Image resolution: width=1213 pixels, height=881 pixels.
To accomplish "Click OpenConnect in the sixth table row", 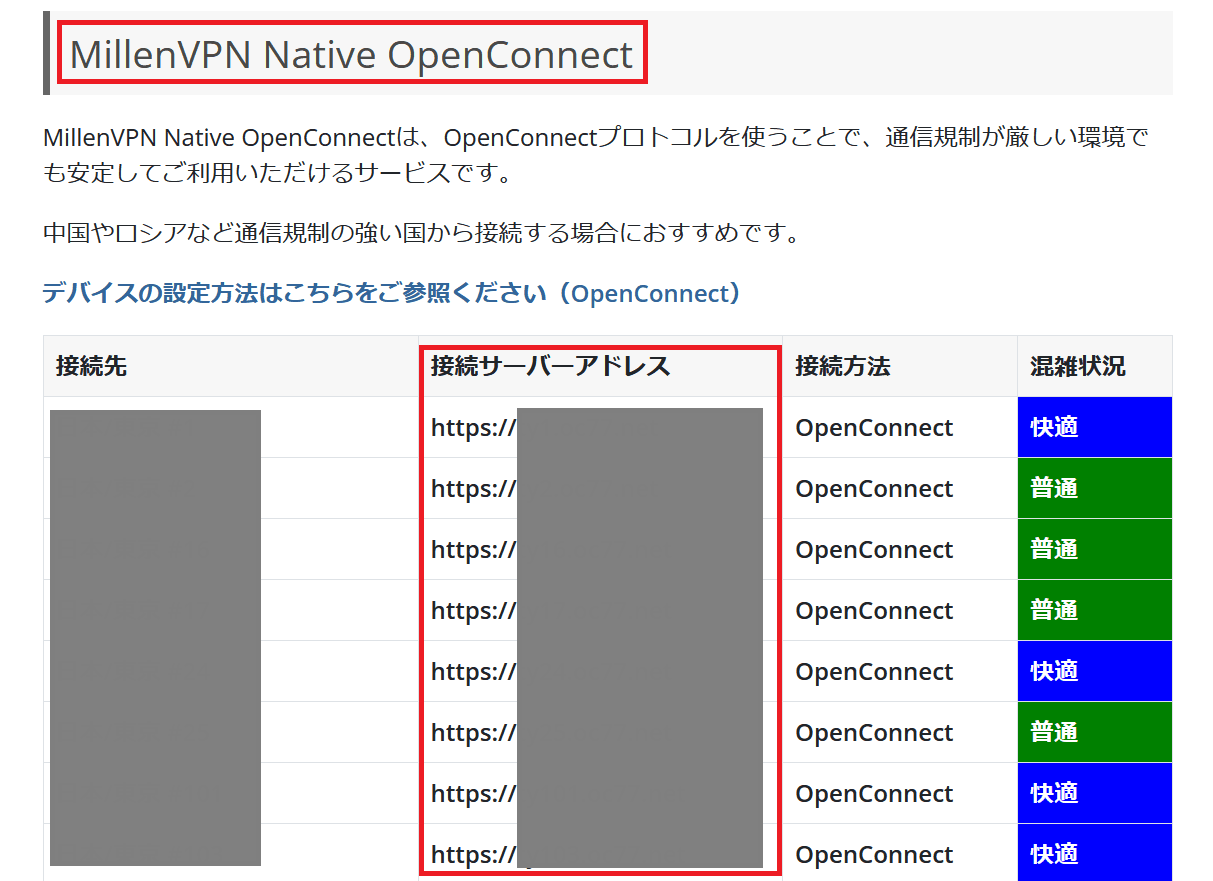I will click(x=874, y=733).
